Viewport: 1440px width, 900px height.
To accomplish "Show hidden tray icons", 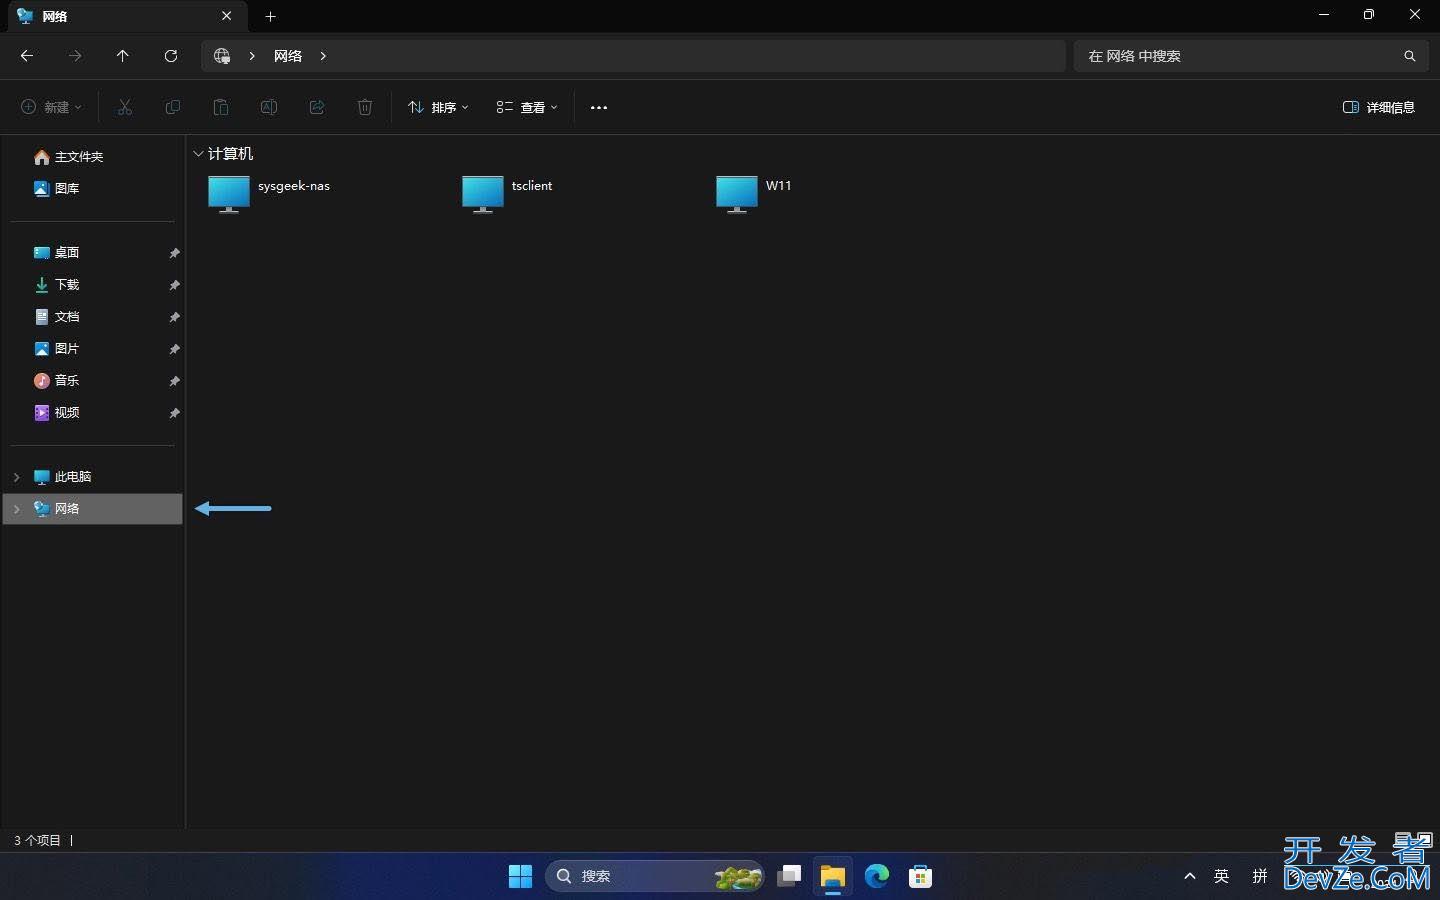I will (x=1190, y=876).
